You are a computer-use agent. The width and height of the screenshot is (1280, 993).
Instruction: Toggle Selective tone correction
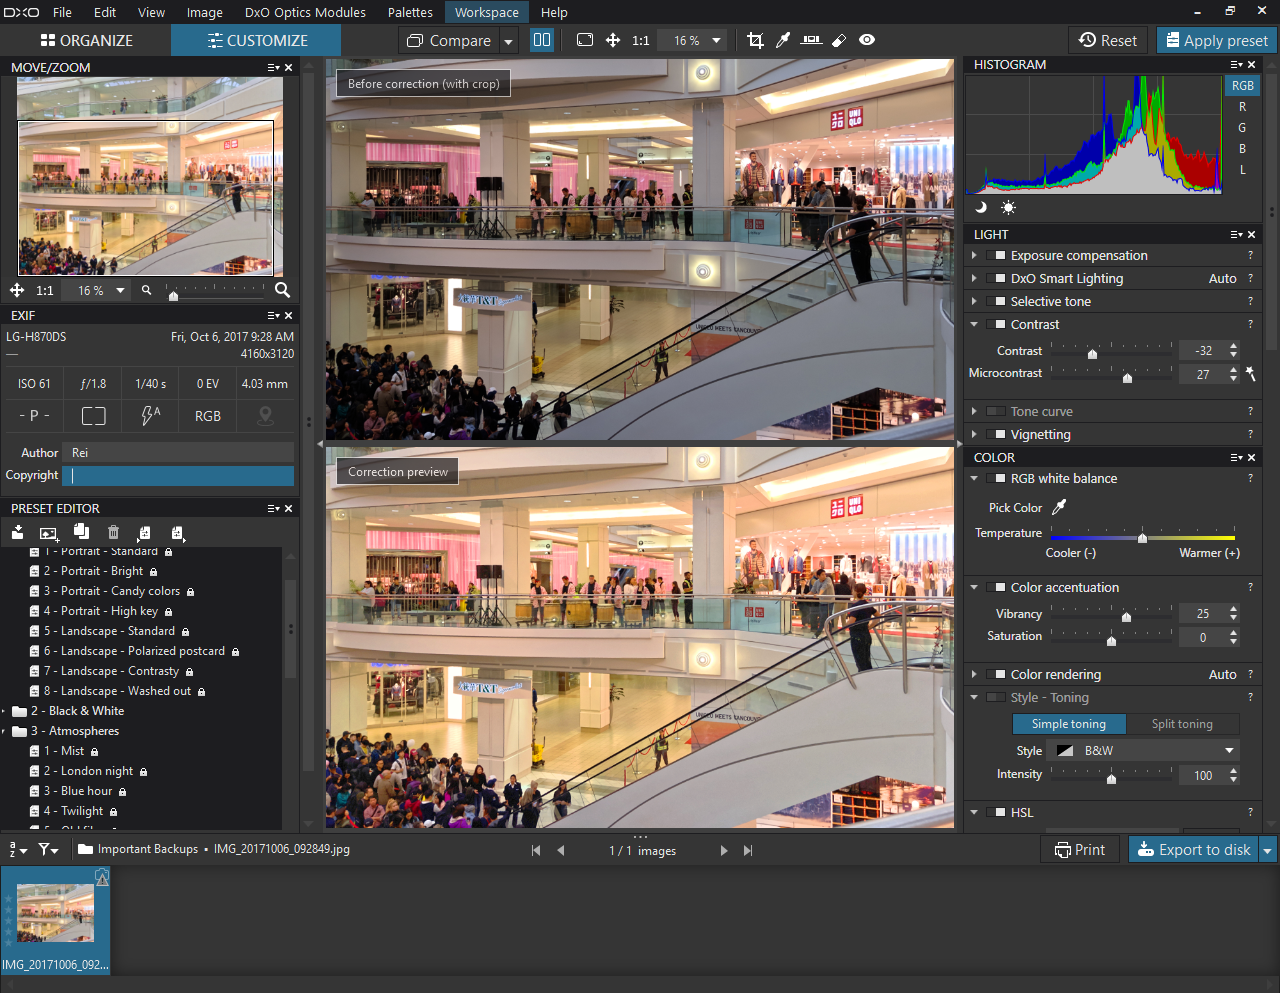pos(996,302)
